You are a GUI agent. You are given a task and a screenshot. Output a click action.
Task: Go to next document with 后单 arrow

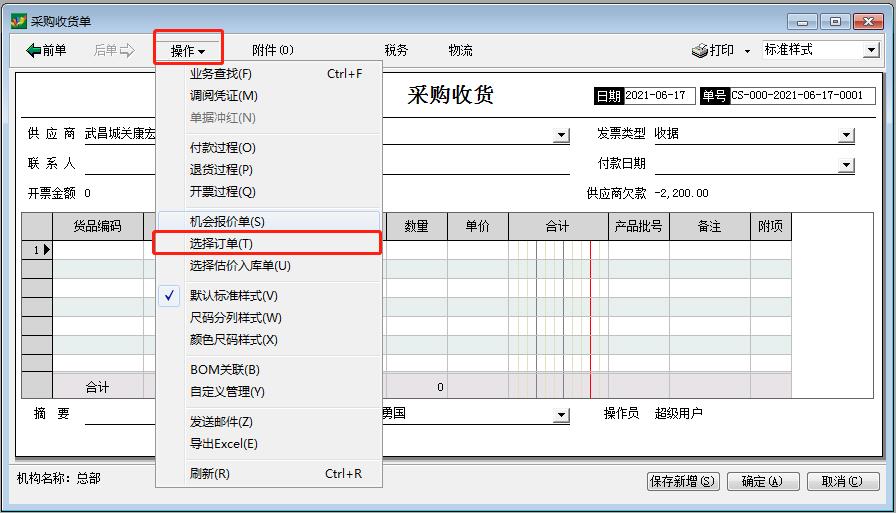(x=114, y=50)
